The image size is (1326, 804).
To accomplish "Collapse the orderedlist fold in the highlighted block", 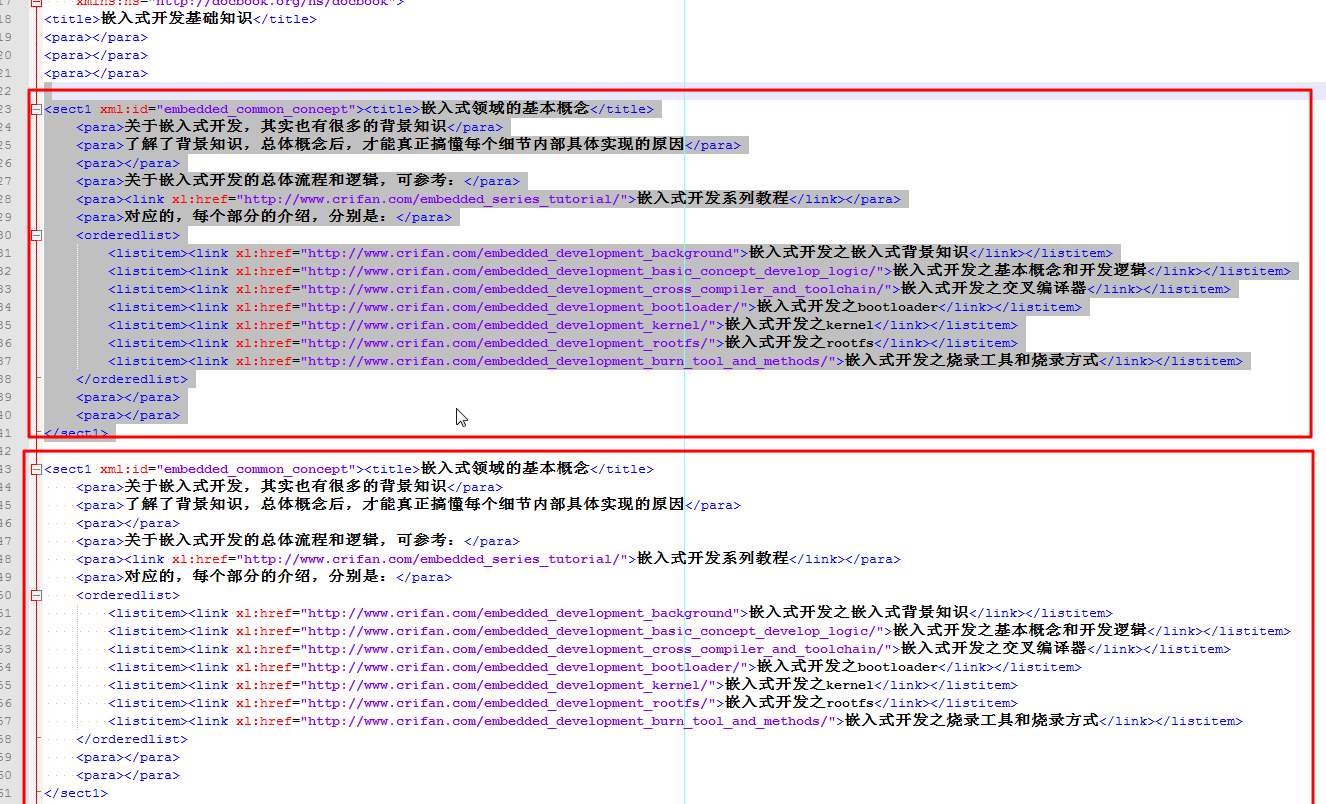I will (x=37, y=235).
